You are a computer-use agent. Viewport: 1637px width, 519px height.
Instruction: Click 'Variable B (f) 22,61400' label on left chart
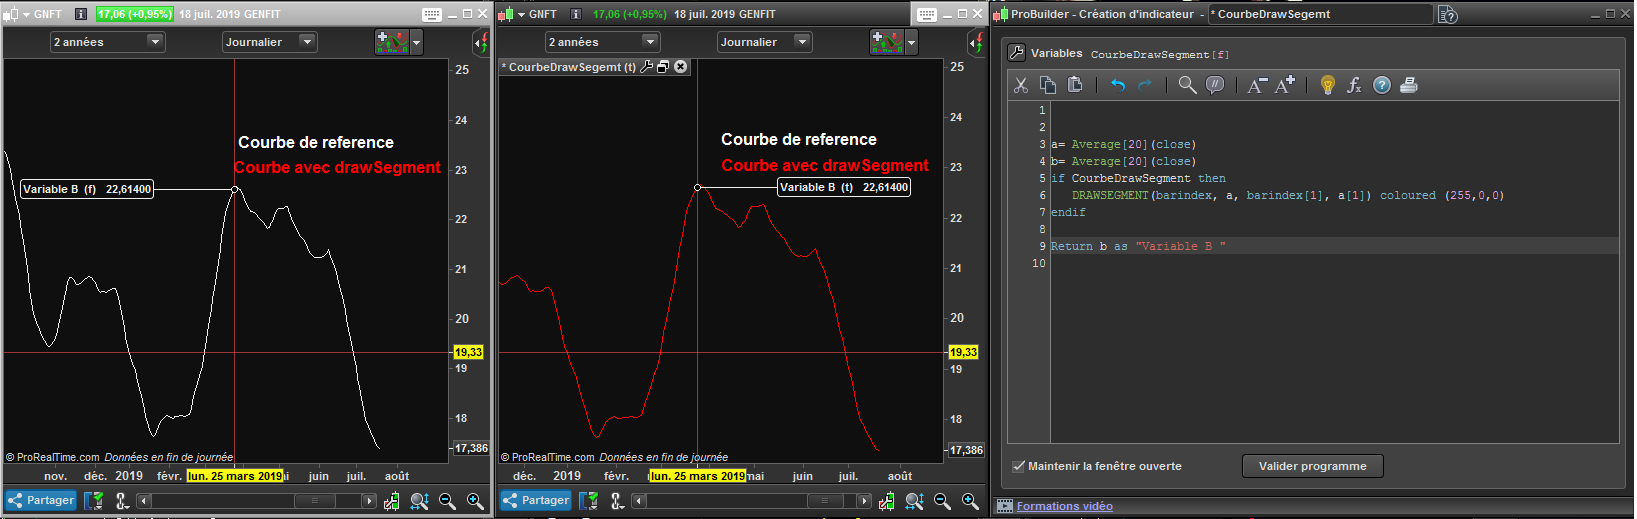[x=88, y=189]
